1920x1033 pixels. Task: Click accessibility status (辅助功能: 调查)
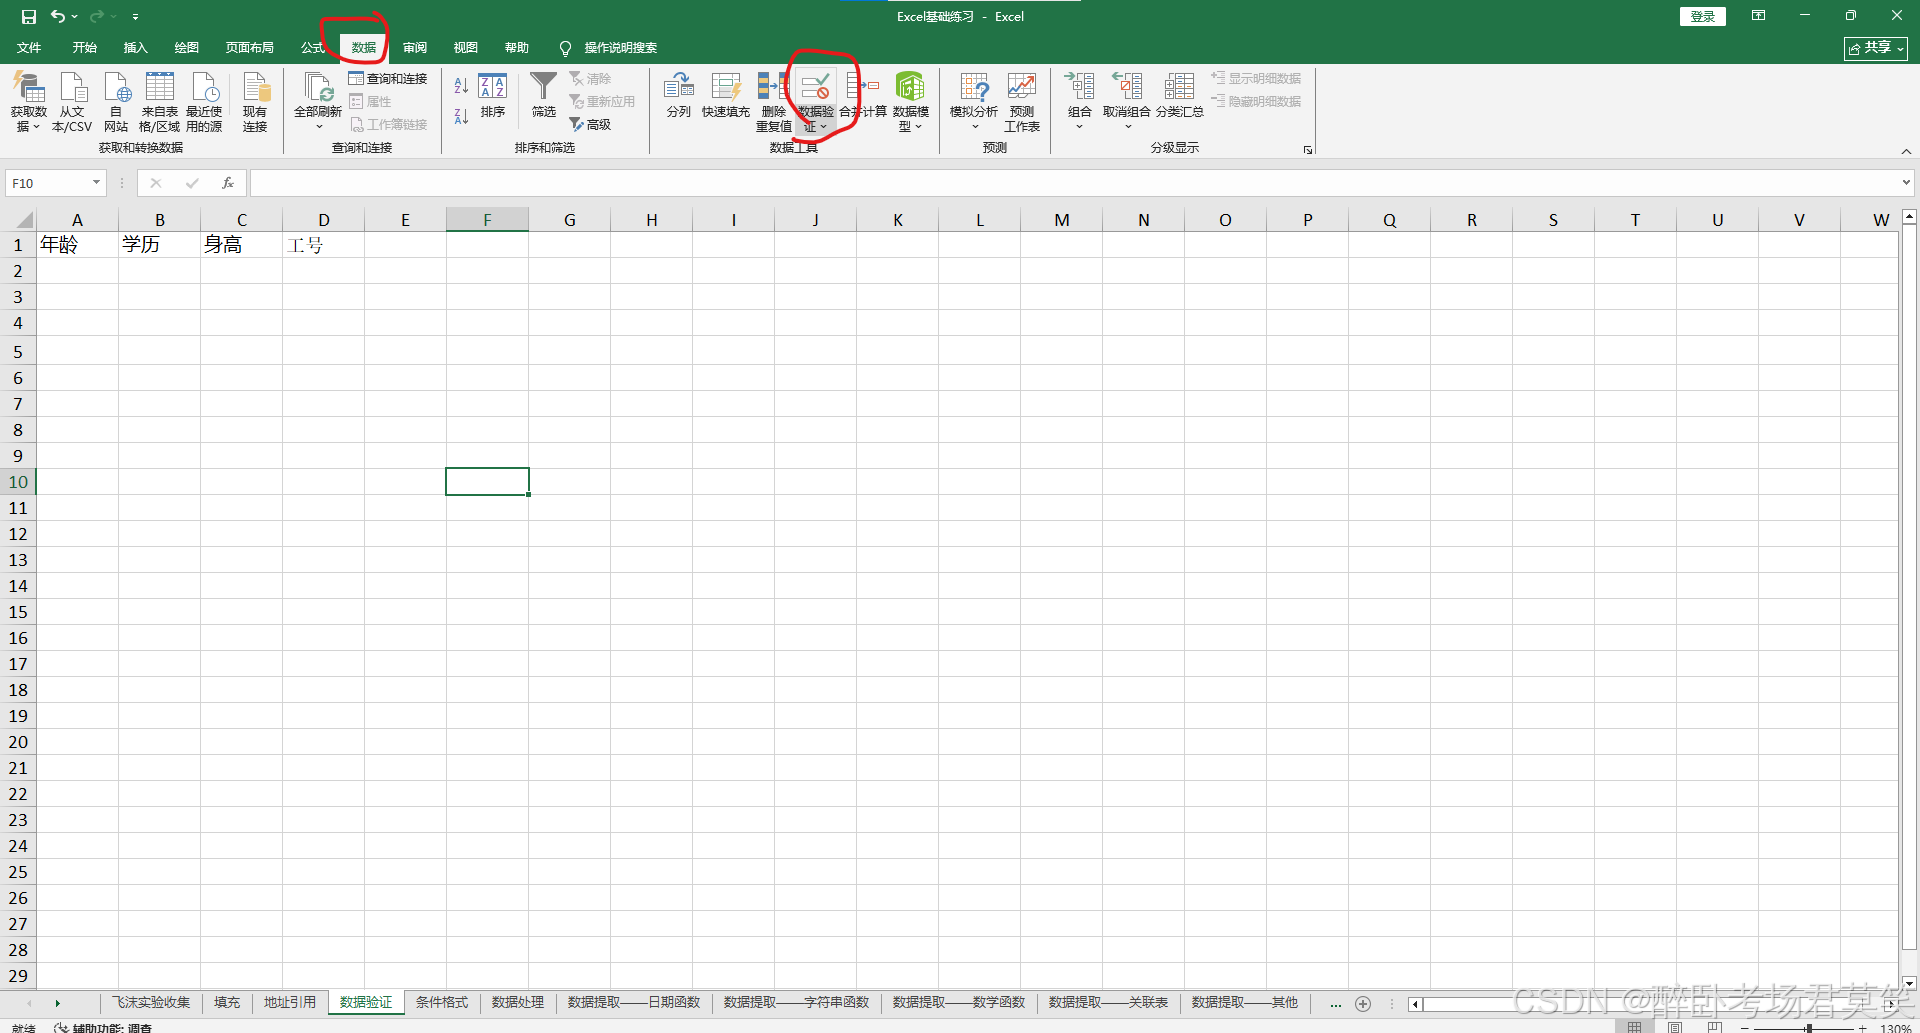coord(103,1027)
